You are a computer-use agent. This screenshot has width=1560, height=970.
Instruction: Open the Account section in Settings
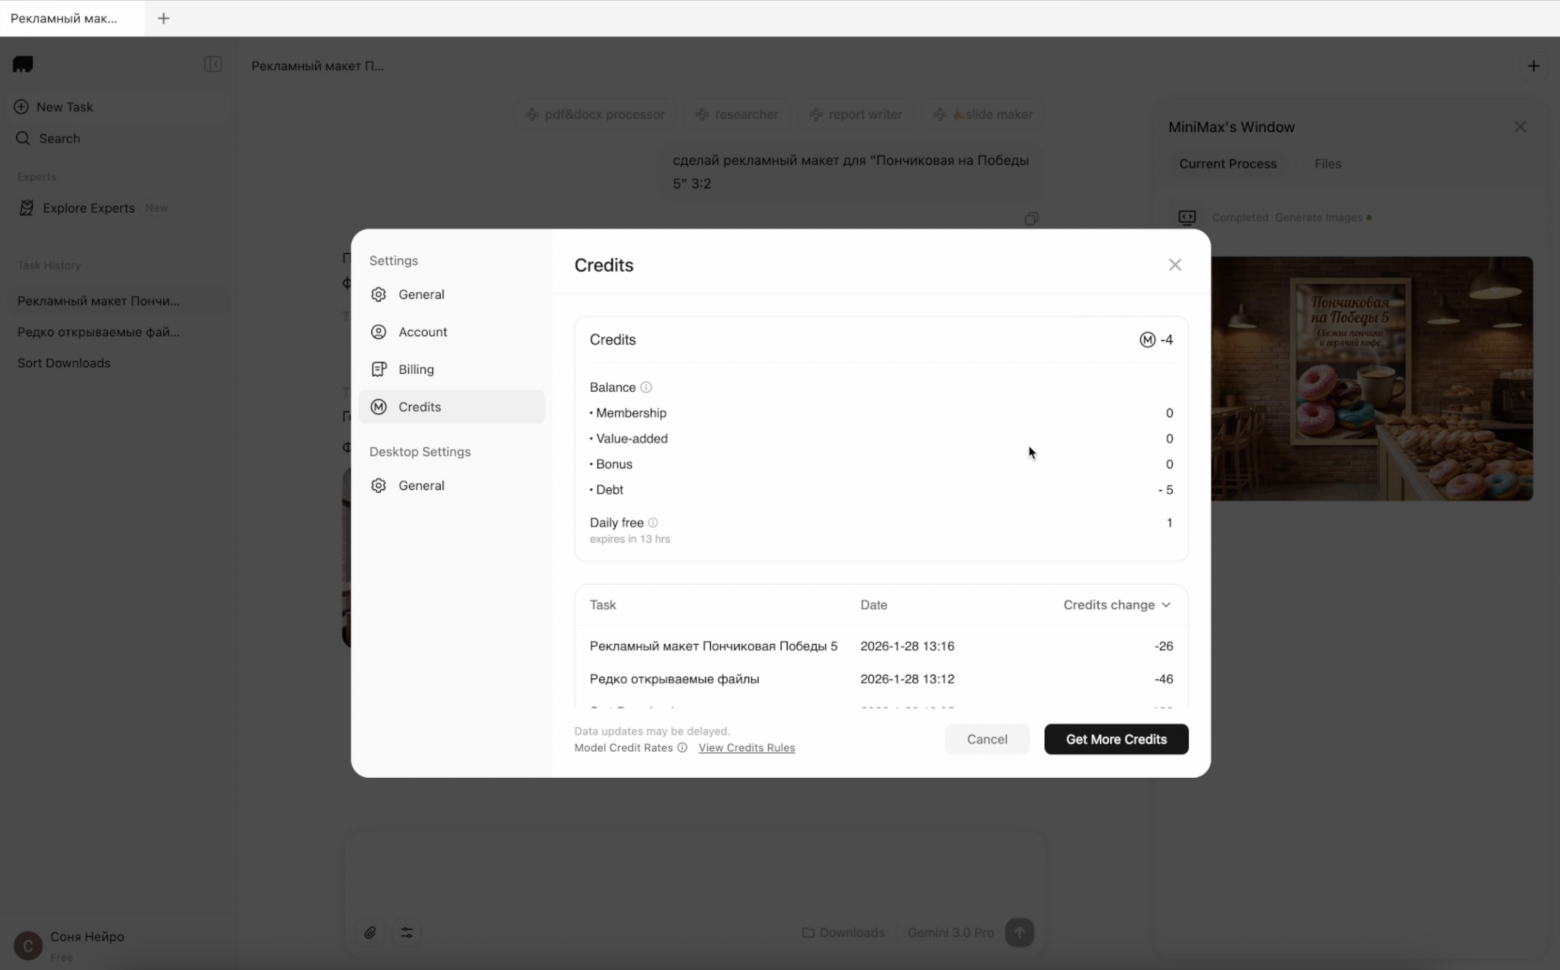coord(422,331)
